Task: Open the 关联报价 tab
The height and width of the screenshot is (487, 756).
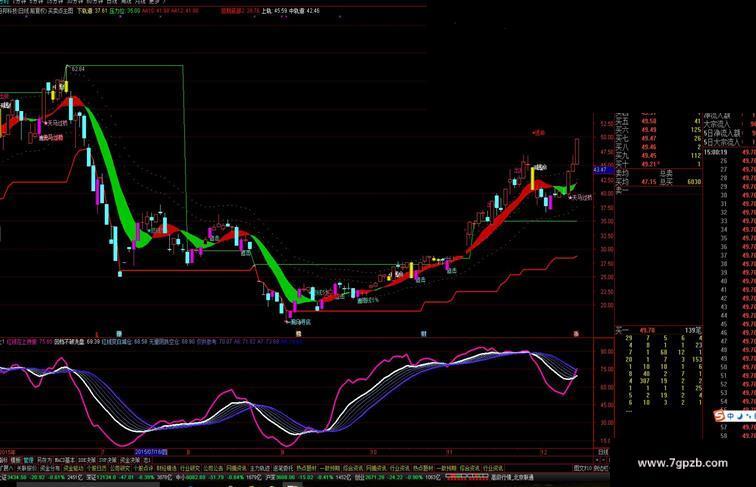Action: 27,468
